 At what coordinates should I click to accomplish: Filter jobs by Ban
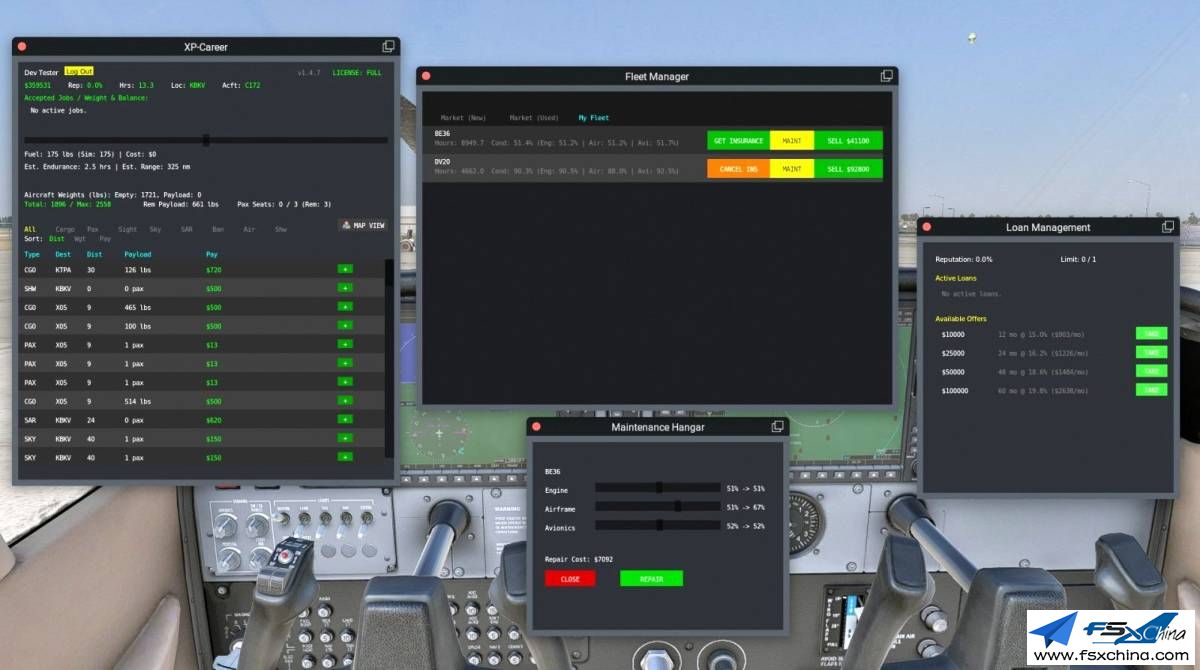click(x=218, y=229)
